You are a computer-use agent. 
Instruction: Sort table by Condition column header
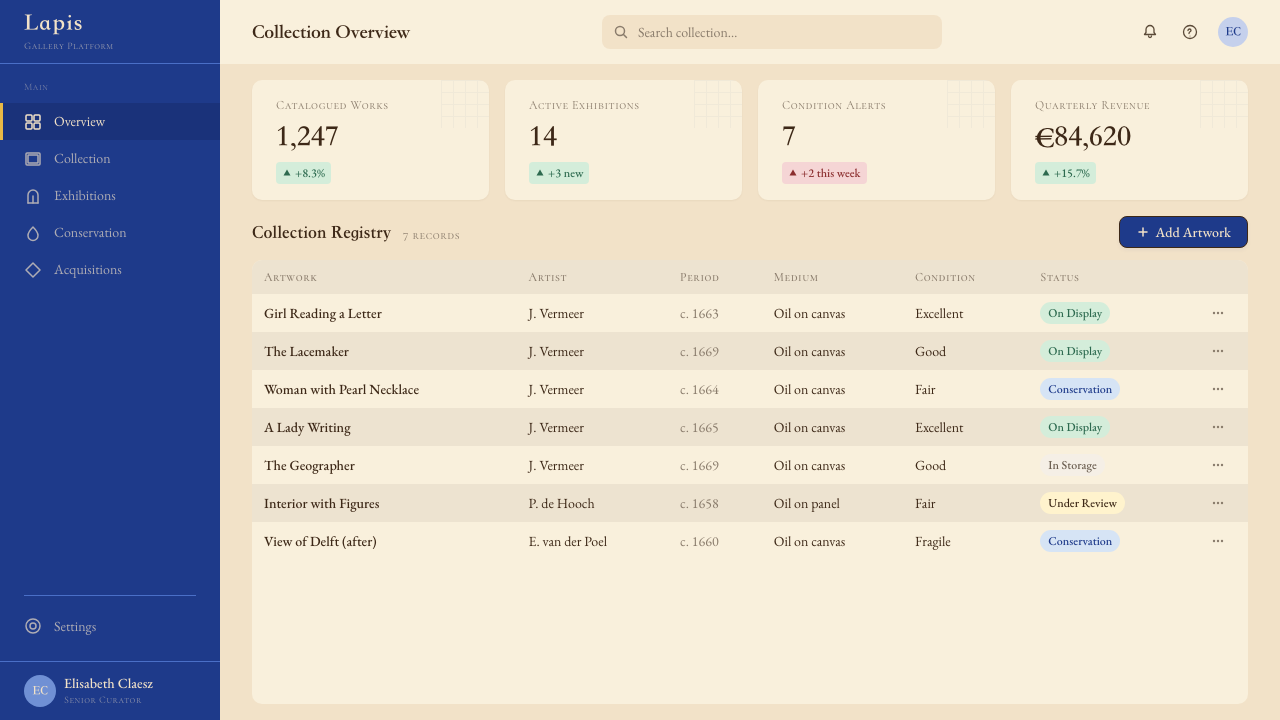click(x=944, y=277)
